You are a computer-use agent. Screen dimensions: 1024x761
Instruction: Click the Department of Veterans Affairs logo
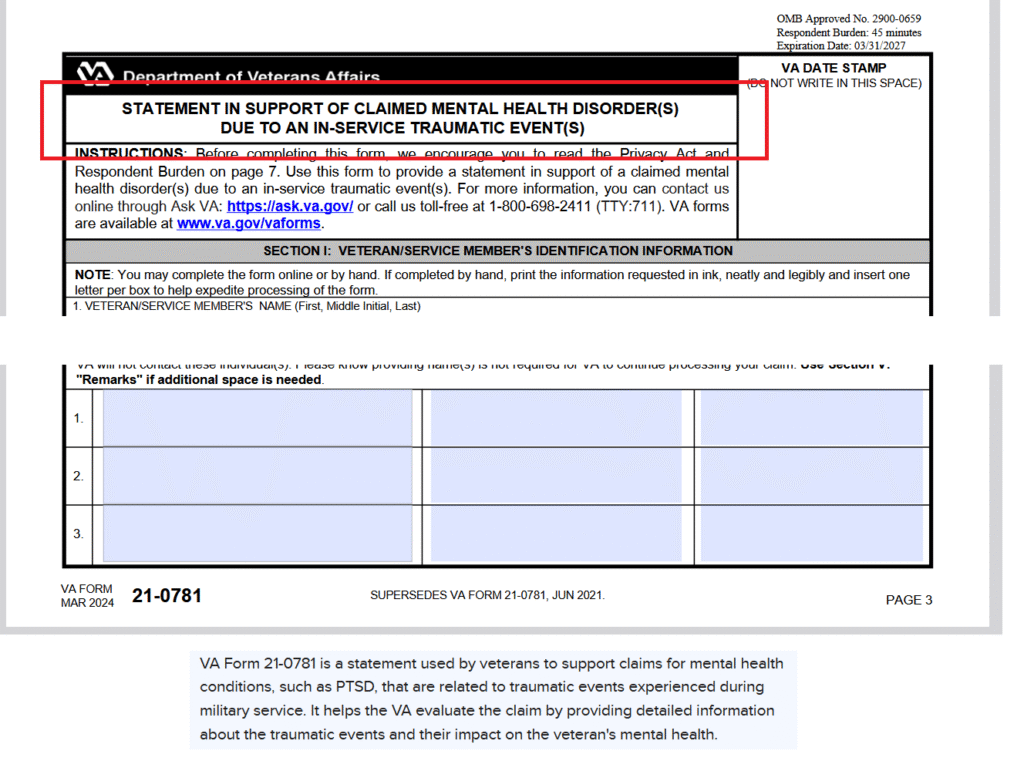[x=96, y=74]
